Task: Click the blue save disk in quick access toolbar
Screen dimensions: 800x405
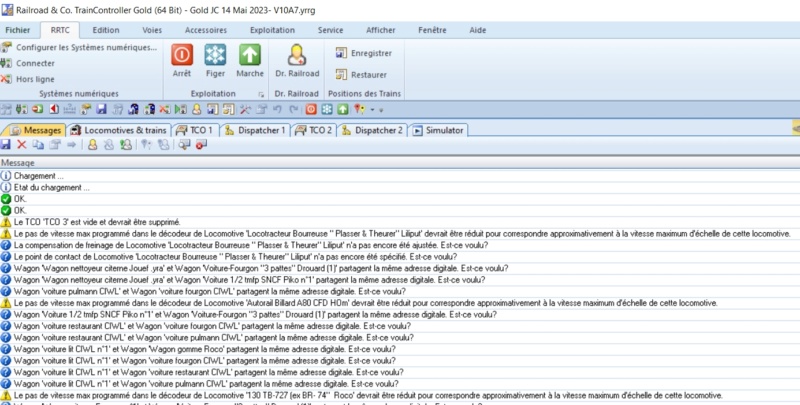Action: (x=101, y=109)
